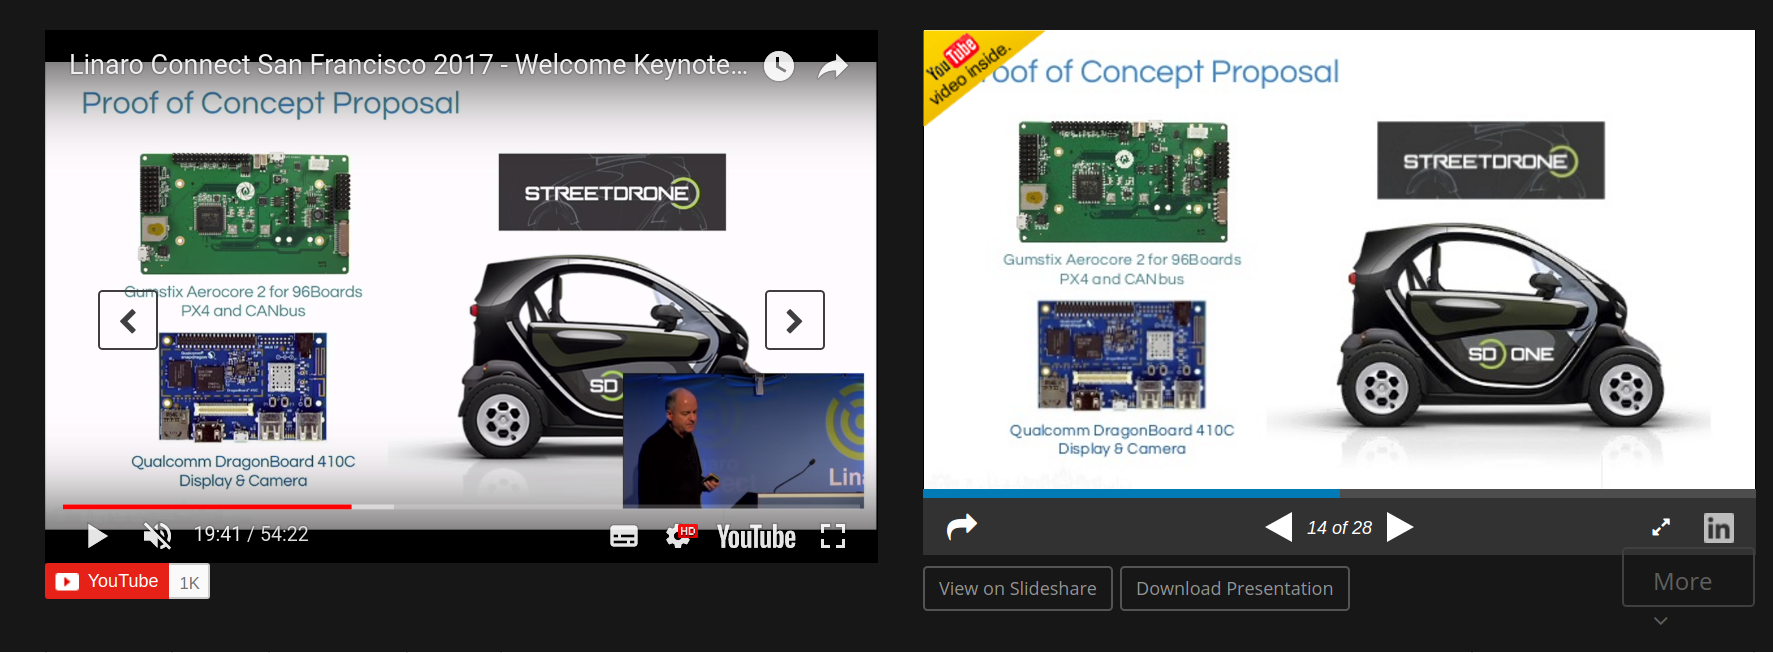
Task: Click the speaker picture-in-picture overlay
Action: (x=743, y=440)
